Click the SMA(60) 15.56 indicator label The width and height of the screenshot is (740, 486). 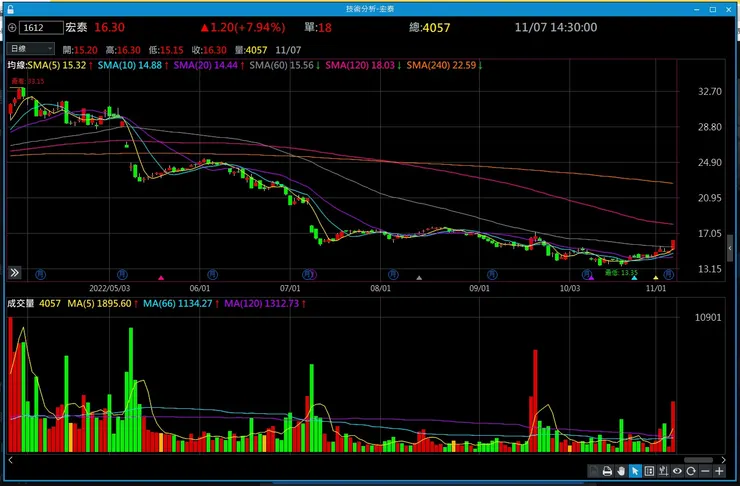[x=281, y=65]
